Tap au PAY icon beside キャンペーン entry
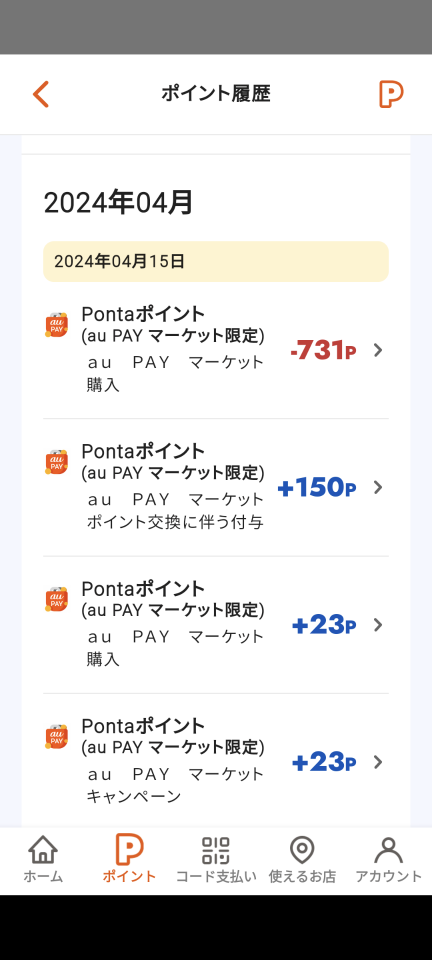The image size is (432, 960). pyautogui.click(x=56, y=737)
